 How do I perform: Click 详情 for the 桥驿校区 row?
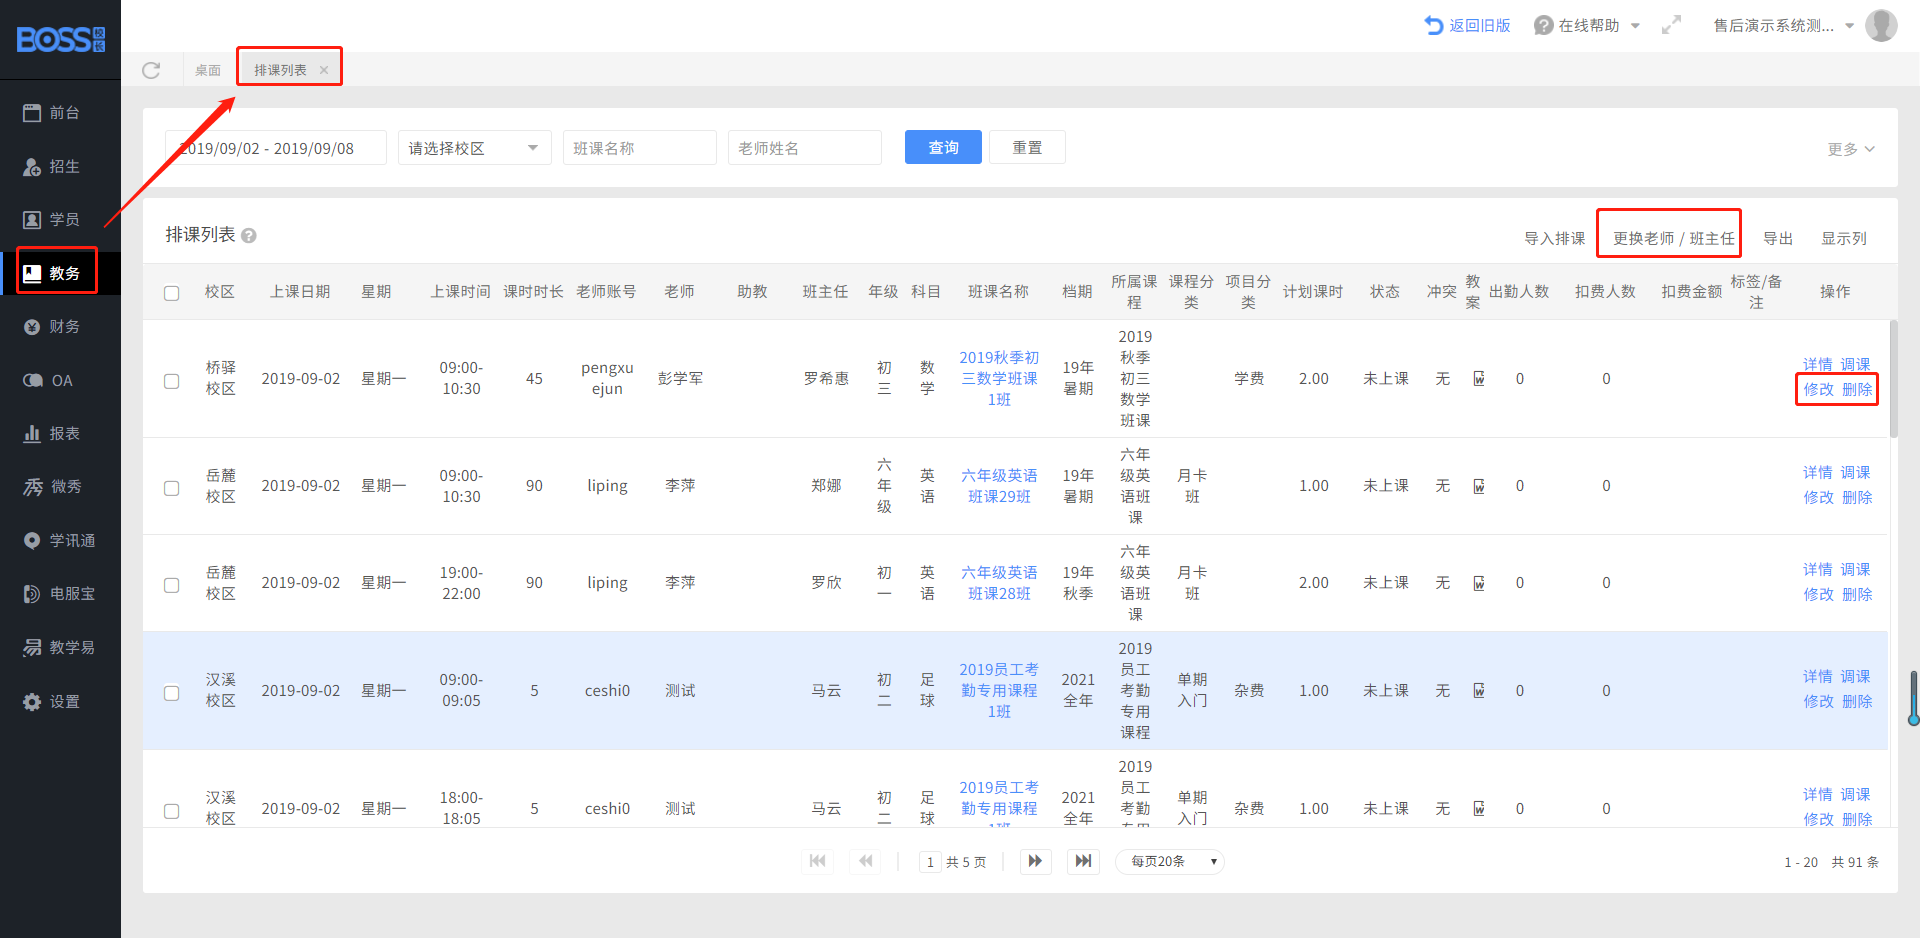1817,364
